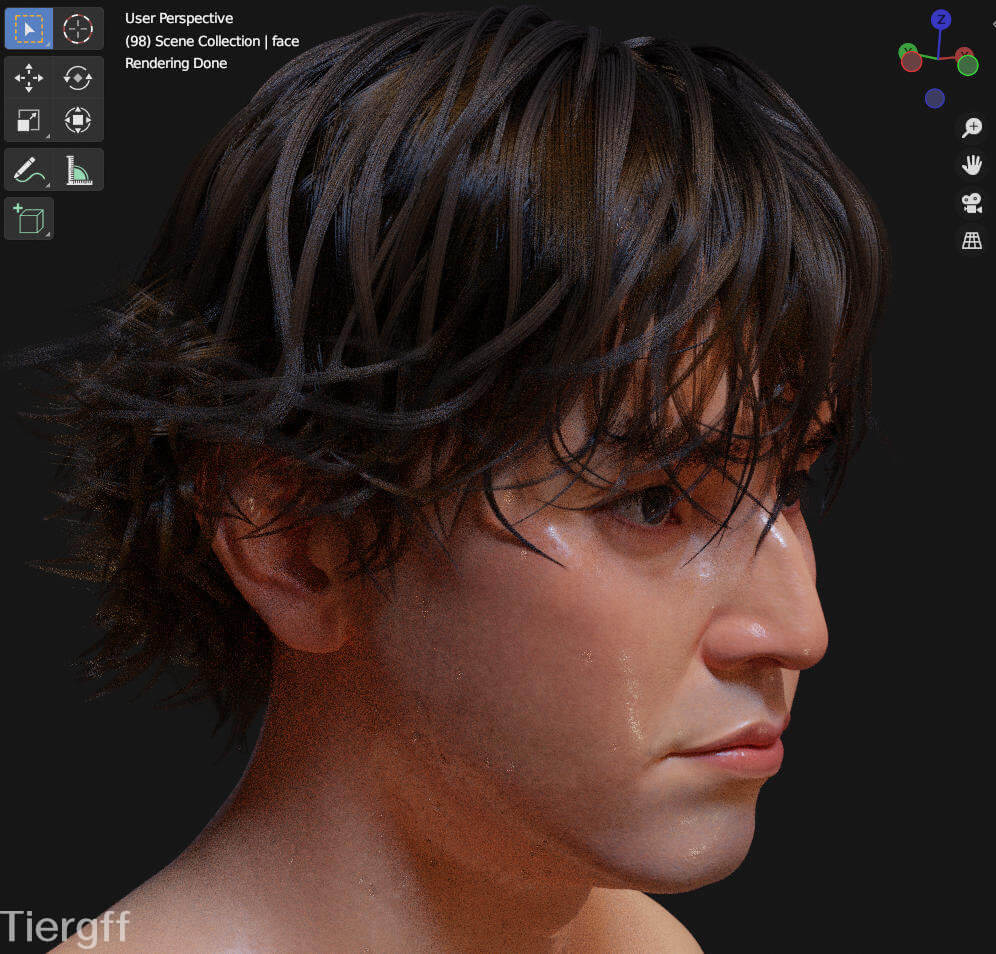996x954 pixels.
Task: Pick the Rotate tool
Action: pos(78,77)
